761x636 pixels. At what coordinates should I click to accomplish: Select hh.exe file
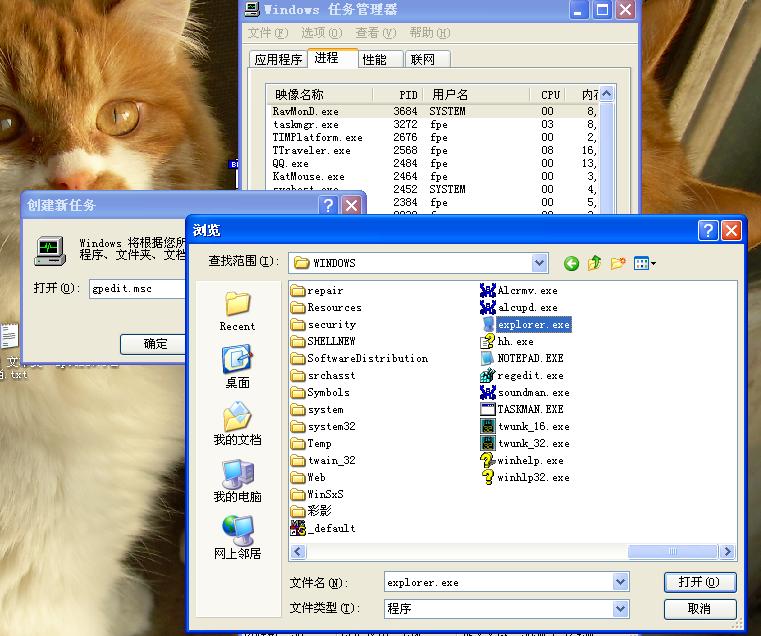pos(507,341)
